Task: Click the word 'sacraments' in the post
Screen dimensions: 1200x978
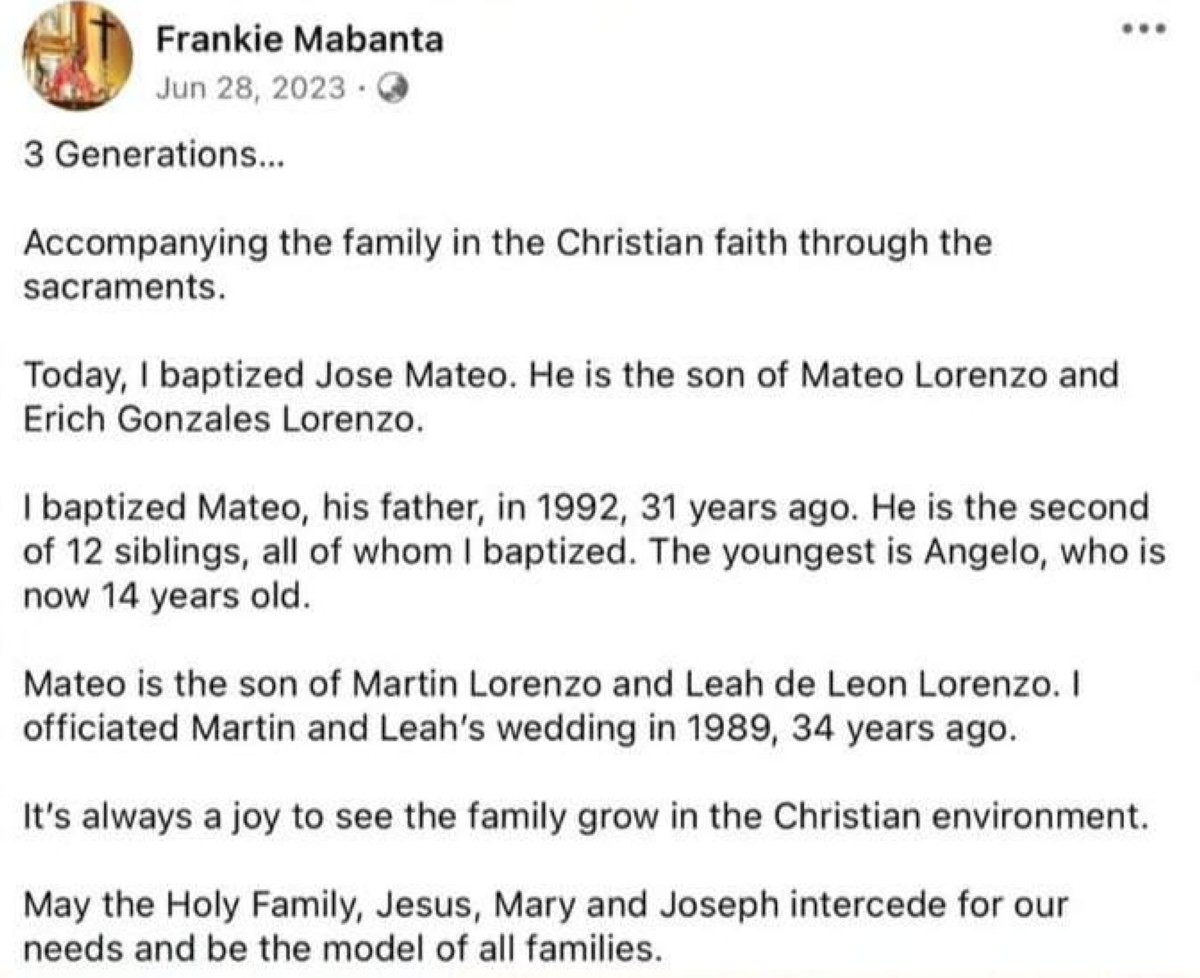Action: tap(115, 288)
